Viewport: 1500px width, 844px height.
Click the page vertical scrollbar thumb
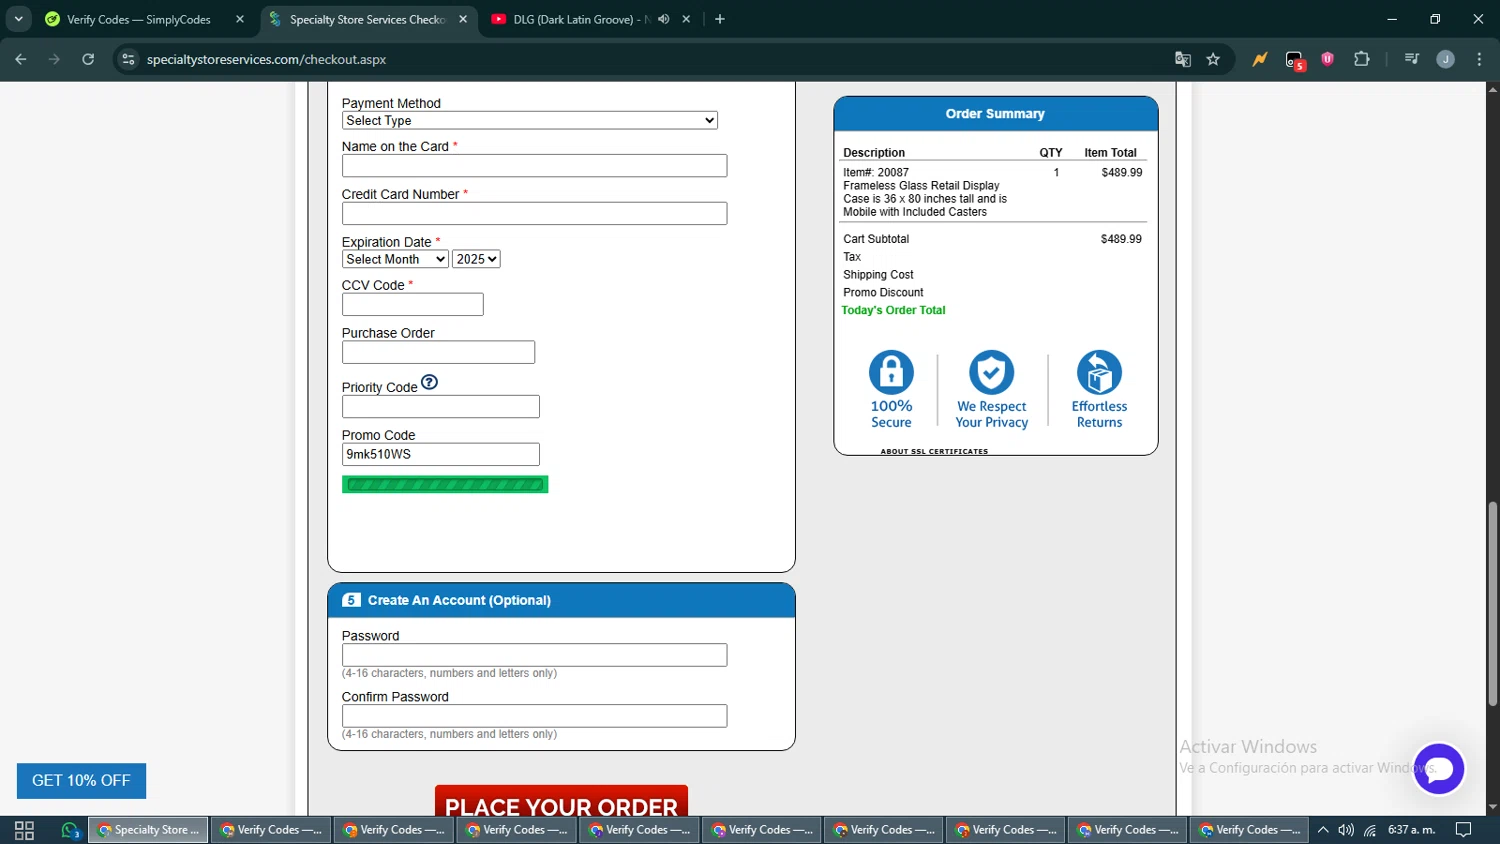(1493, 603)
